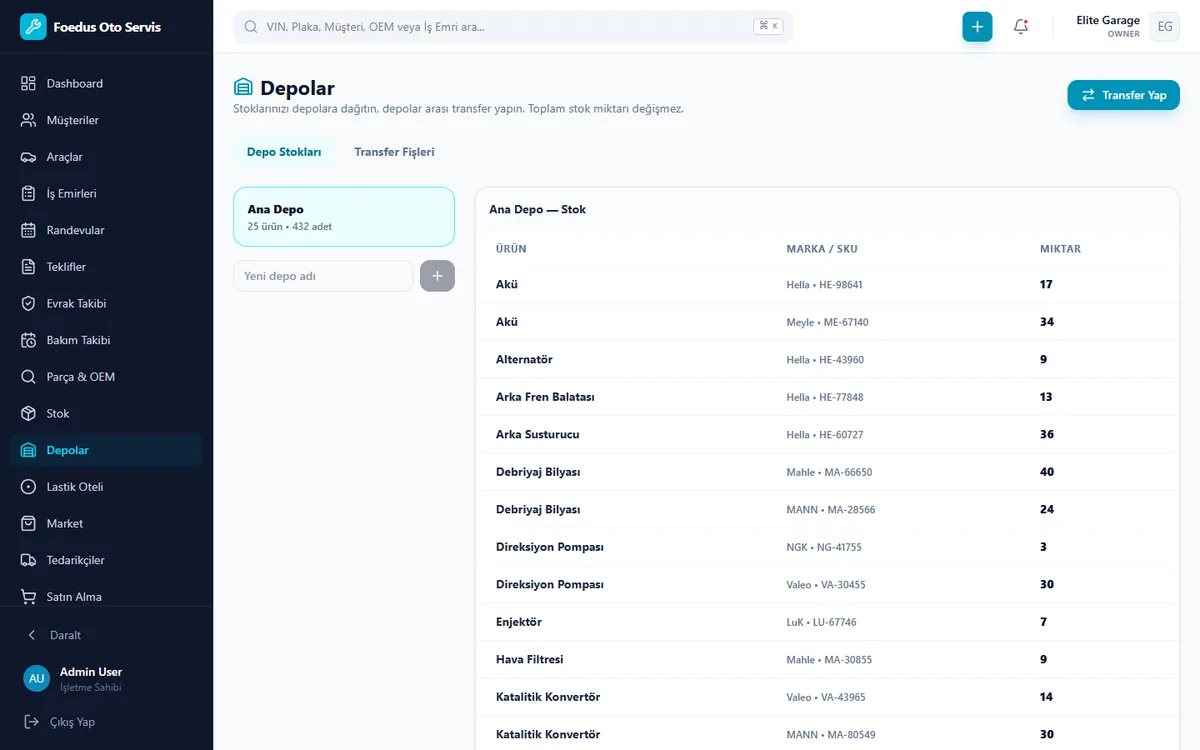The image size is (1200, 750).
Task: Click SKU text Meyle • ME-67140
Action: (828, 323)
